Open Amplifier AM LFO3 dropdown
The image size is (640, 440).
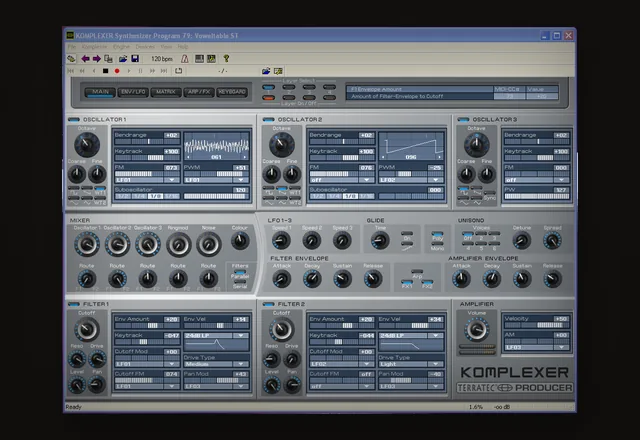click(562, 347)
